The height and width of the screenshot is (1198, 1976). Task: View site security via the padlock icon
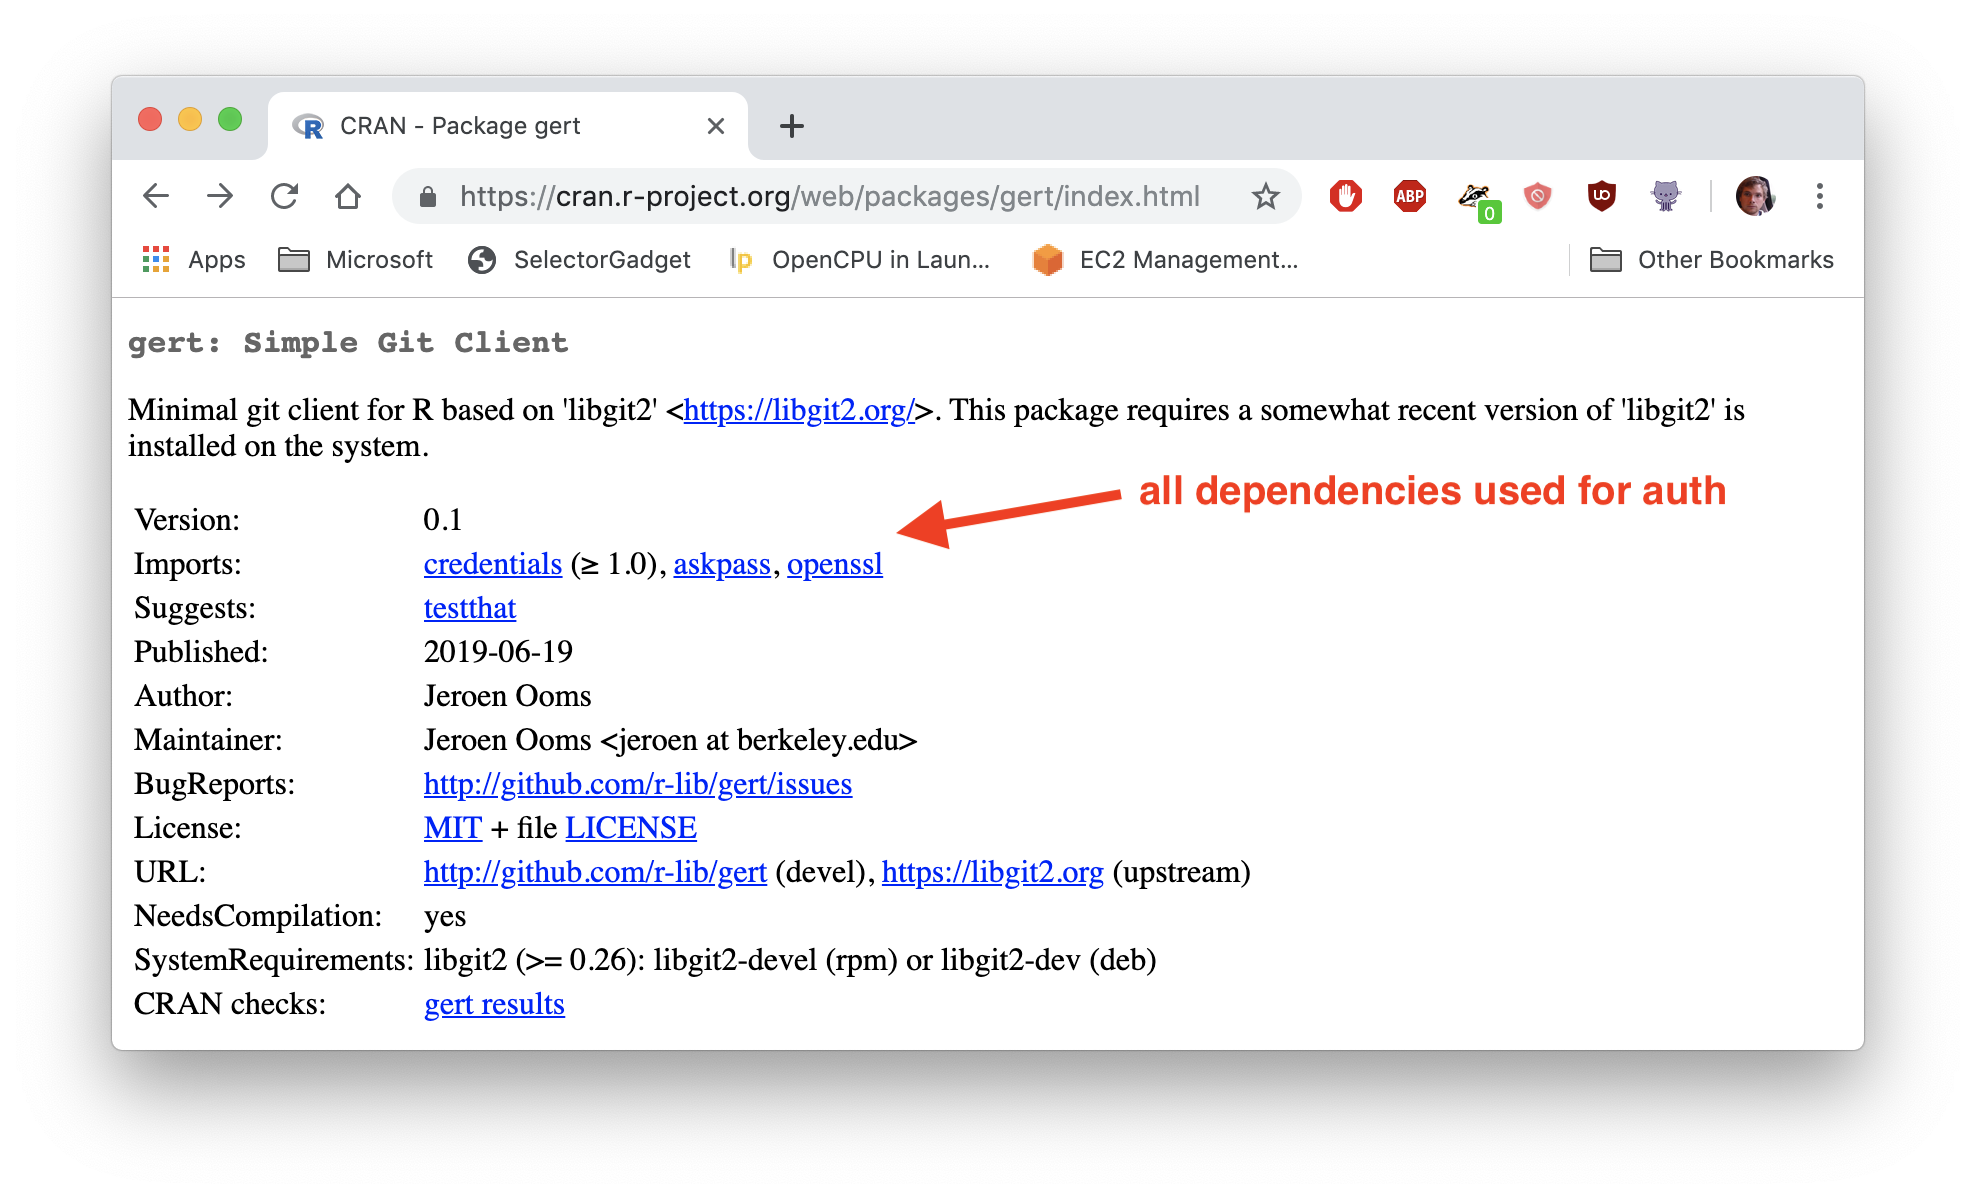(428, 197)
